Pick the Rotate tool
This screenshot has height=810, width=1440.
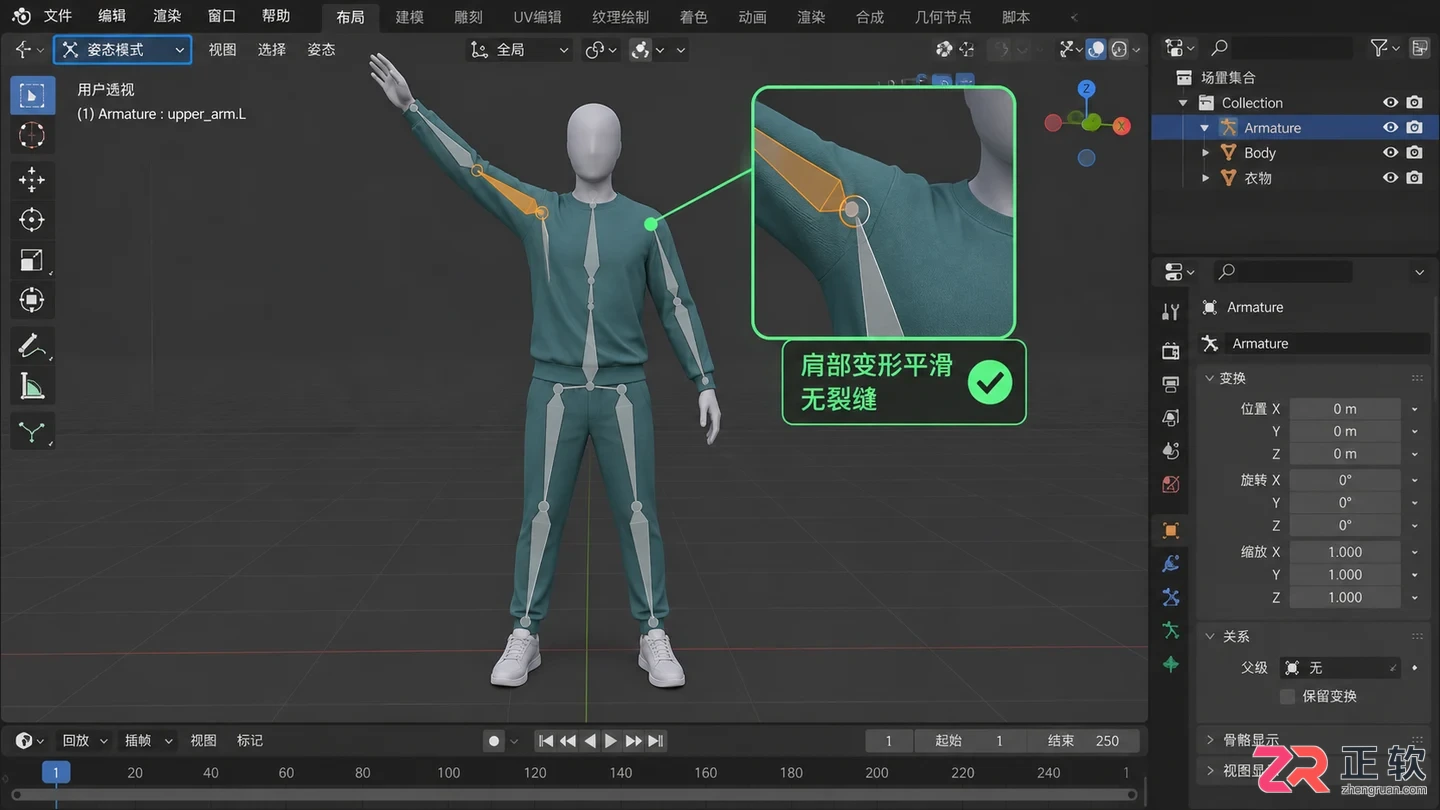32,220
